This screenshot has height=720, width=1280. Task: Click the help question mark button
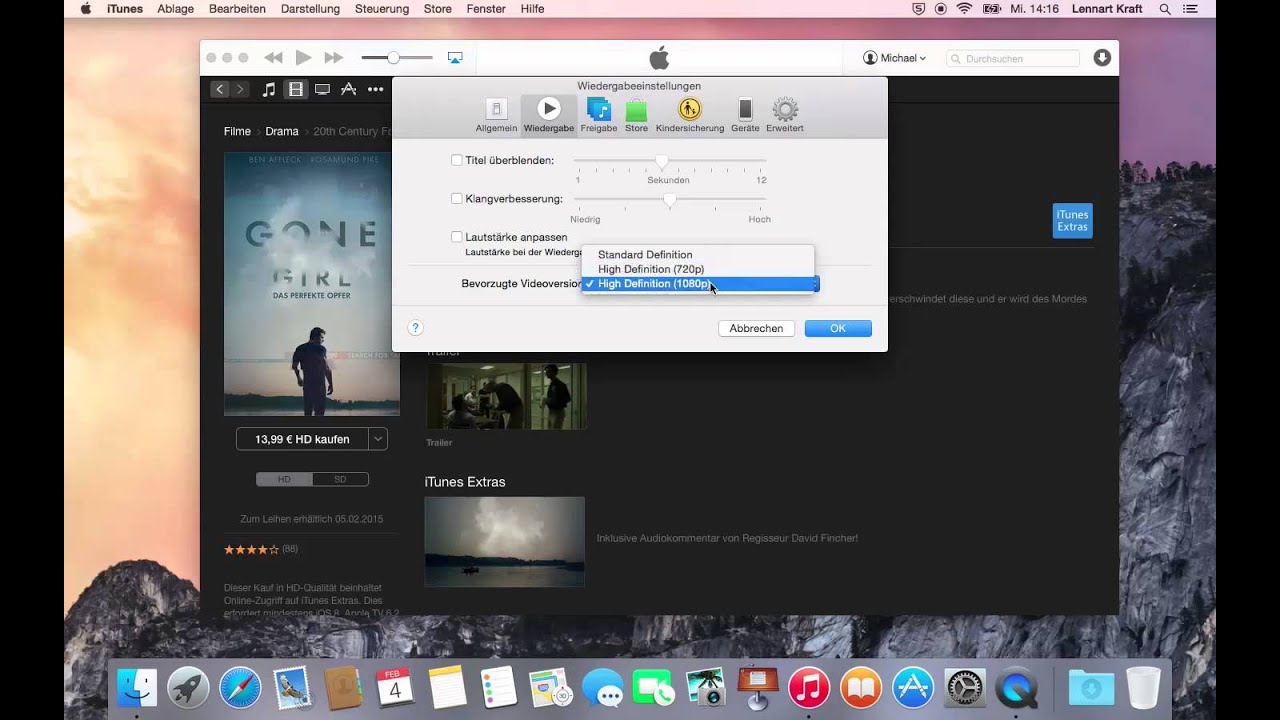(x=416, y=328)
